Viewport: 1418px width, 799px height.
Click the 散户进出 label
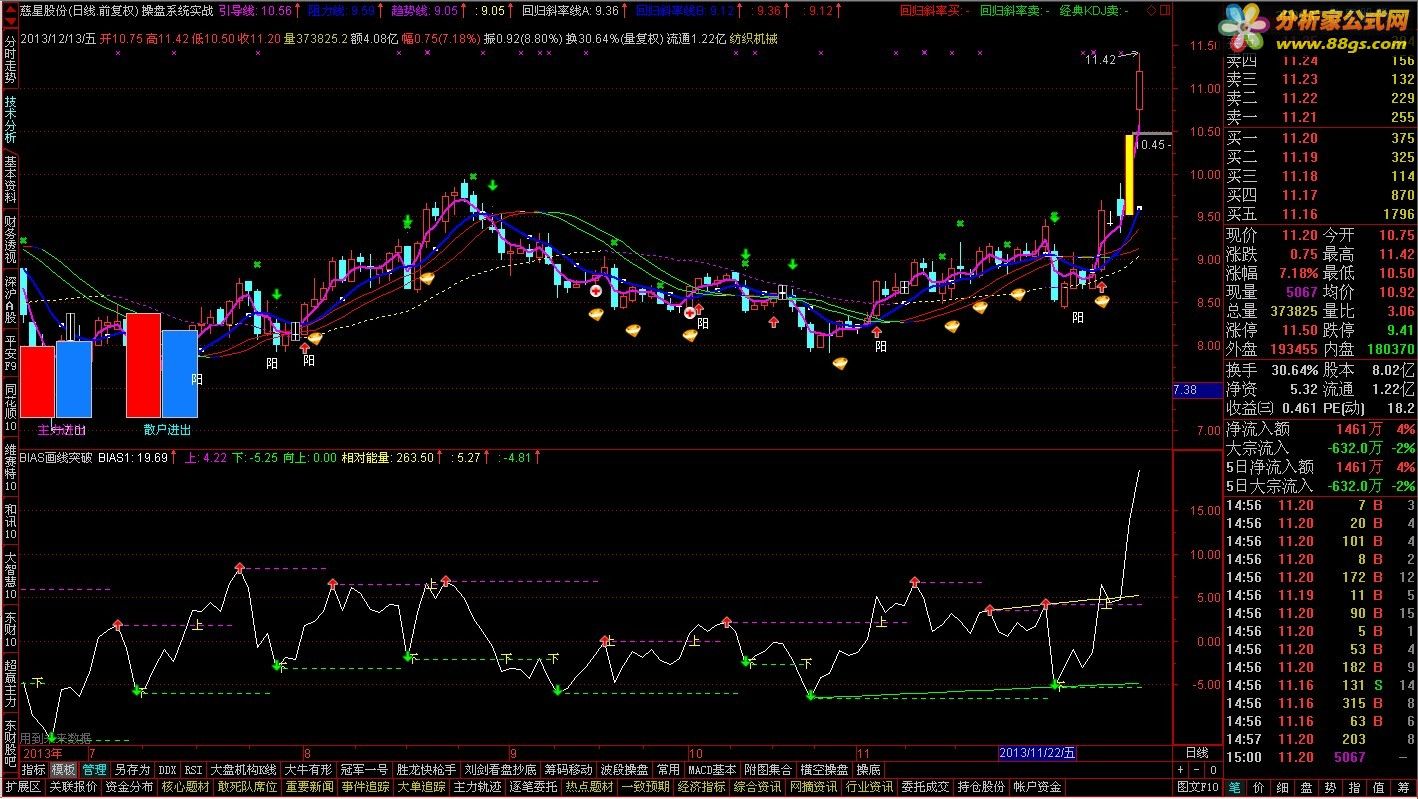coord(167,430)
